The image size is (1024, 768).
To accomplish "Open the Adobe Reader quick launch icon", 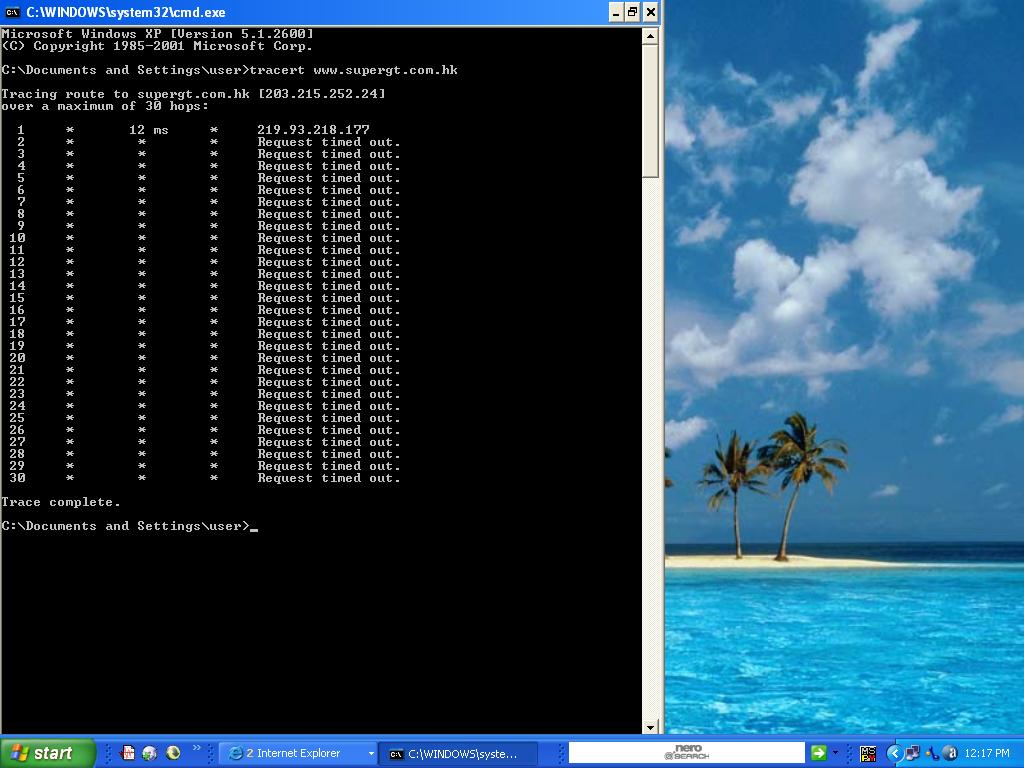I will [128, 753].
